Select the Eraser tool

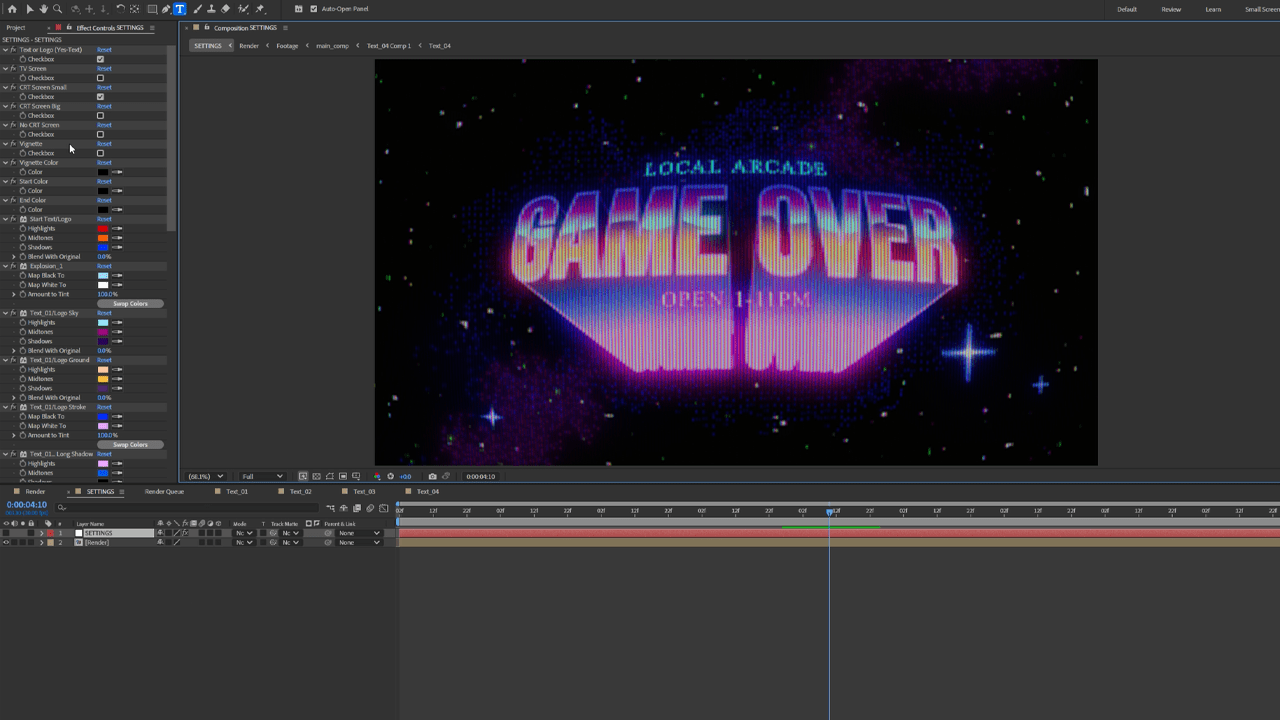pyautogui.click(x=224, y=9)
